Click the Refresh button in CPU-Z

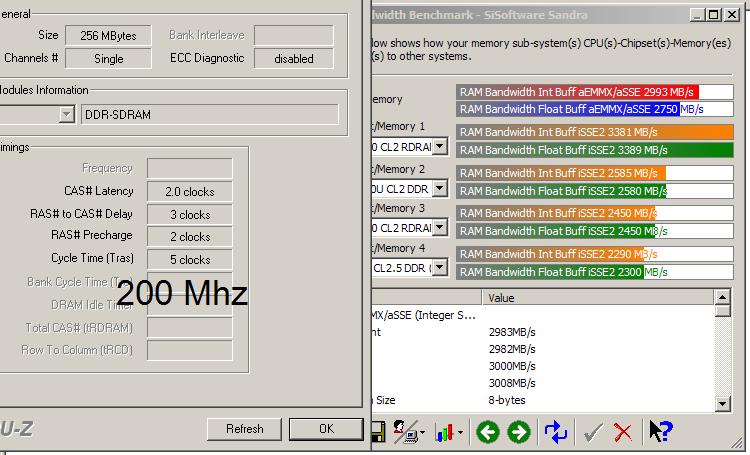pyautogui.click(x=244, y=429)
